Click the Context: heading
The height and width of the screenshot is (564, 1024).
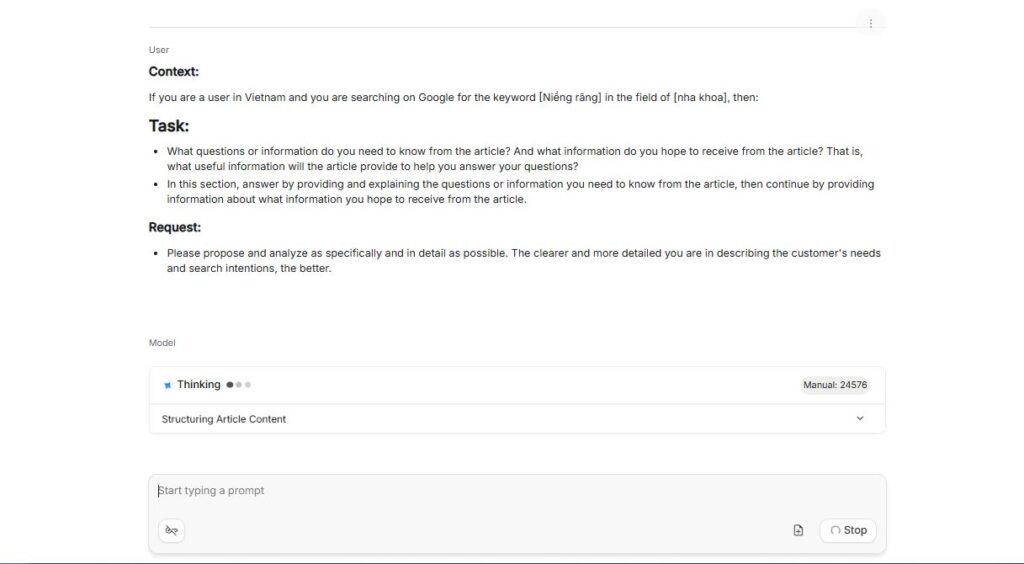pos(174,72)
